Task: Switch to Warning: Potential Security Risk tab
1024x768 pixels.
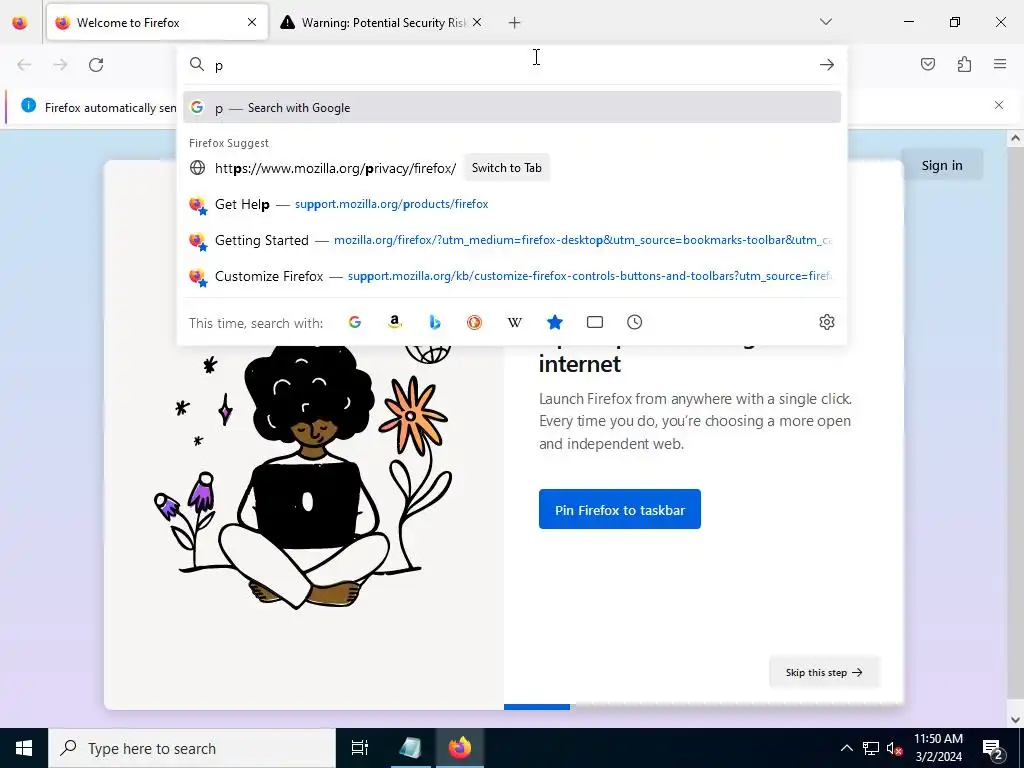Action: [382, 22]
